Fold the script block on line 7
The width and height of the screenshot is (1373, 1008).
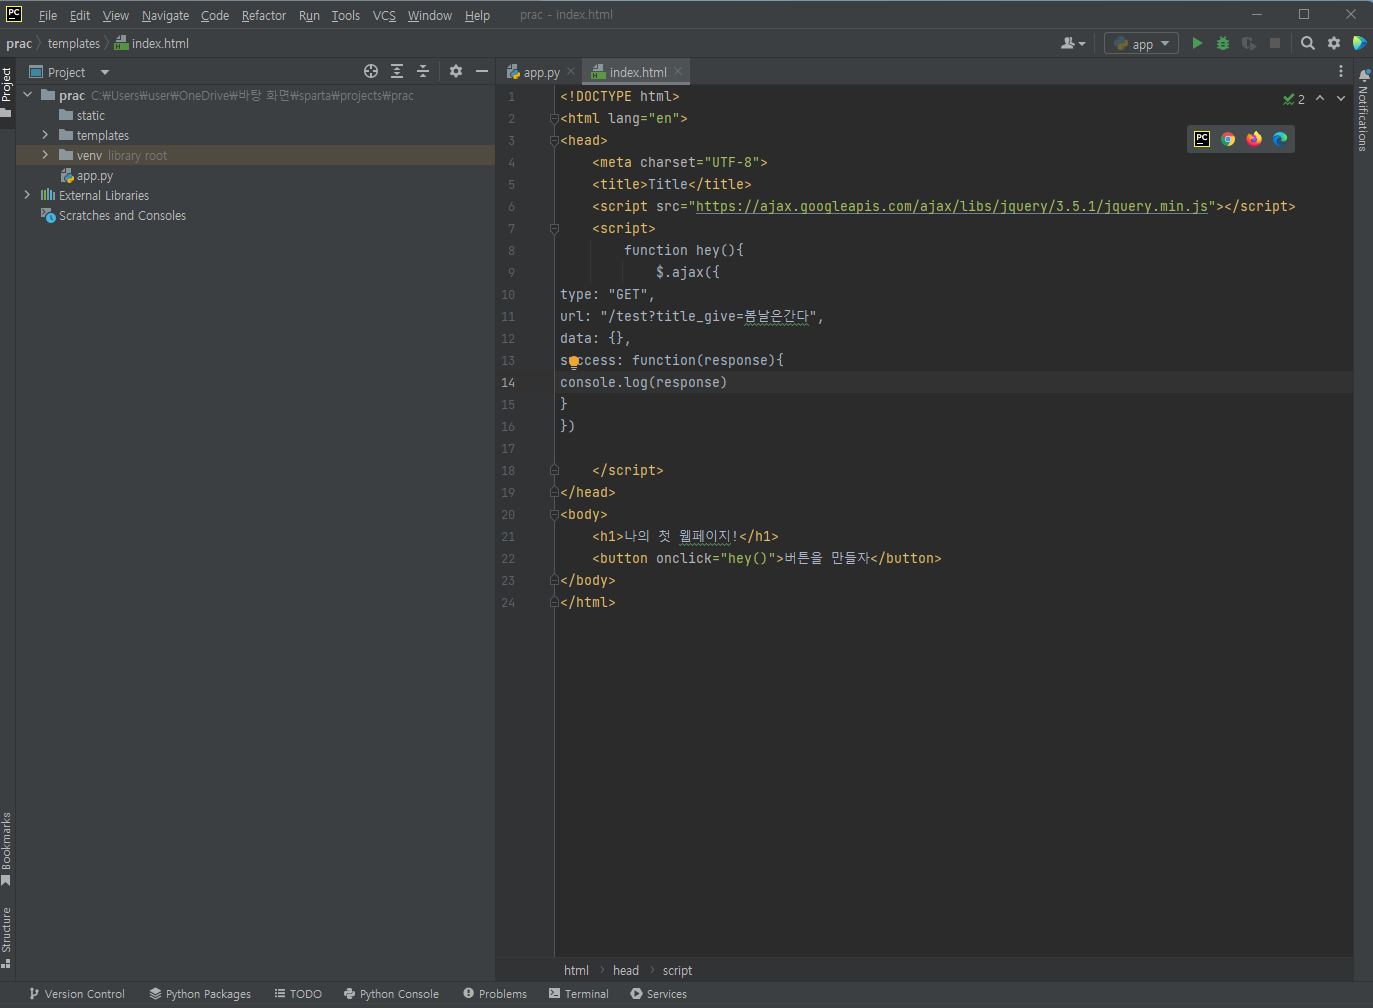click(x=554, y=228)
